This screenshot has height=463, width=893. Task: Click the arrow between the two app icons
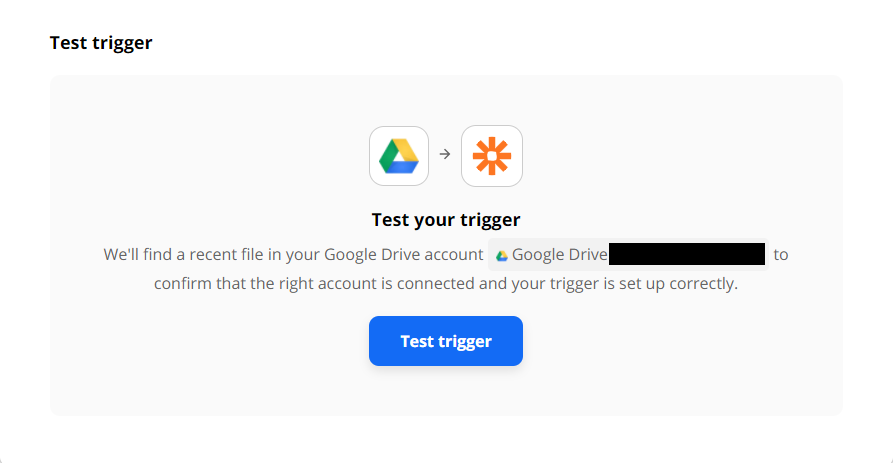pos(445,154)
